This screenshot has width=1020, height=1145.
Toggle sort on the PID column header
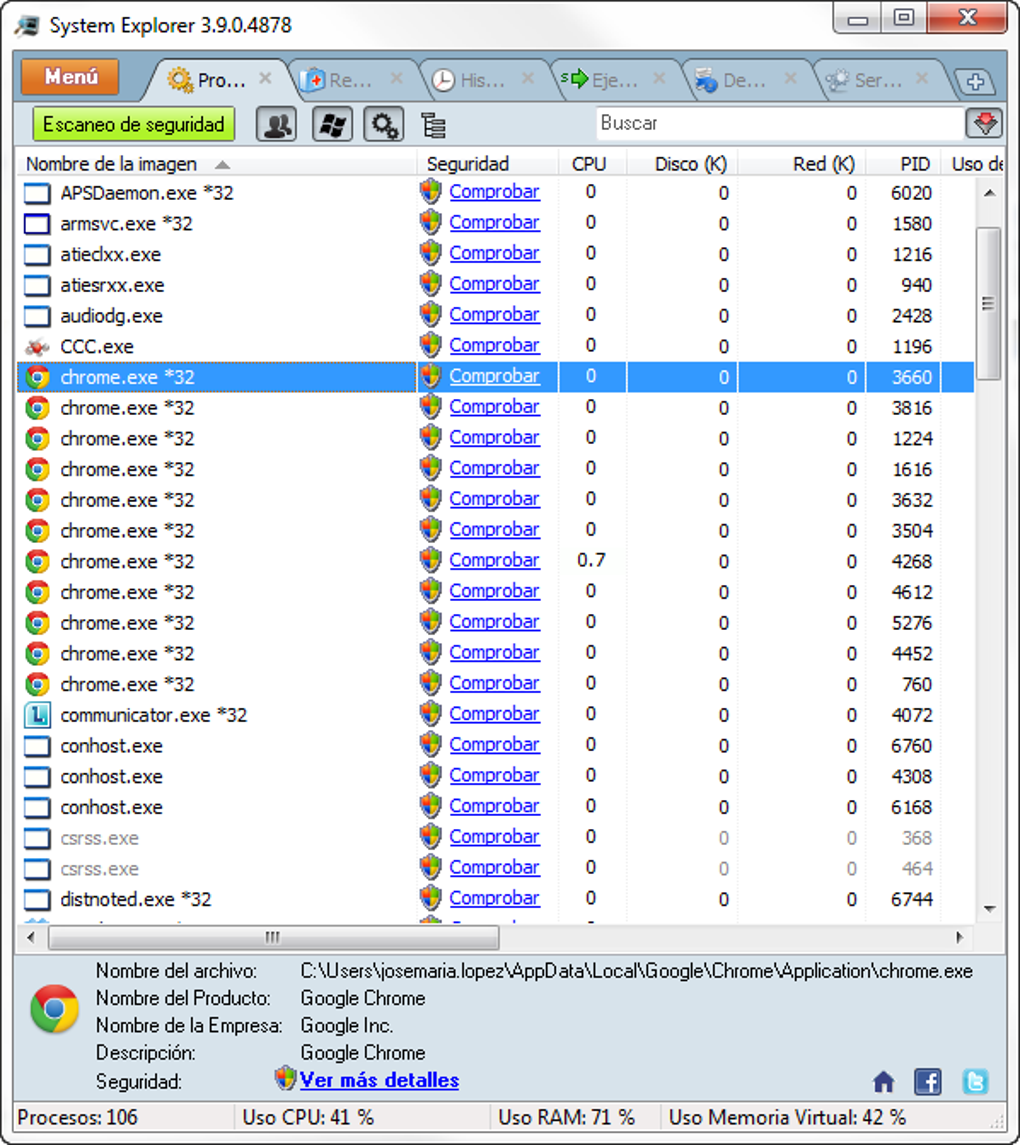click(918, 163)
